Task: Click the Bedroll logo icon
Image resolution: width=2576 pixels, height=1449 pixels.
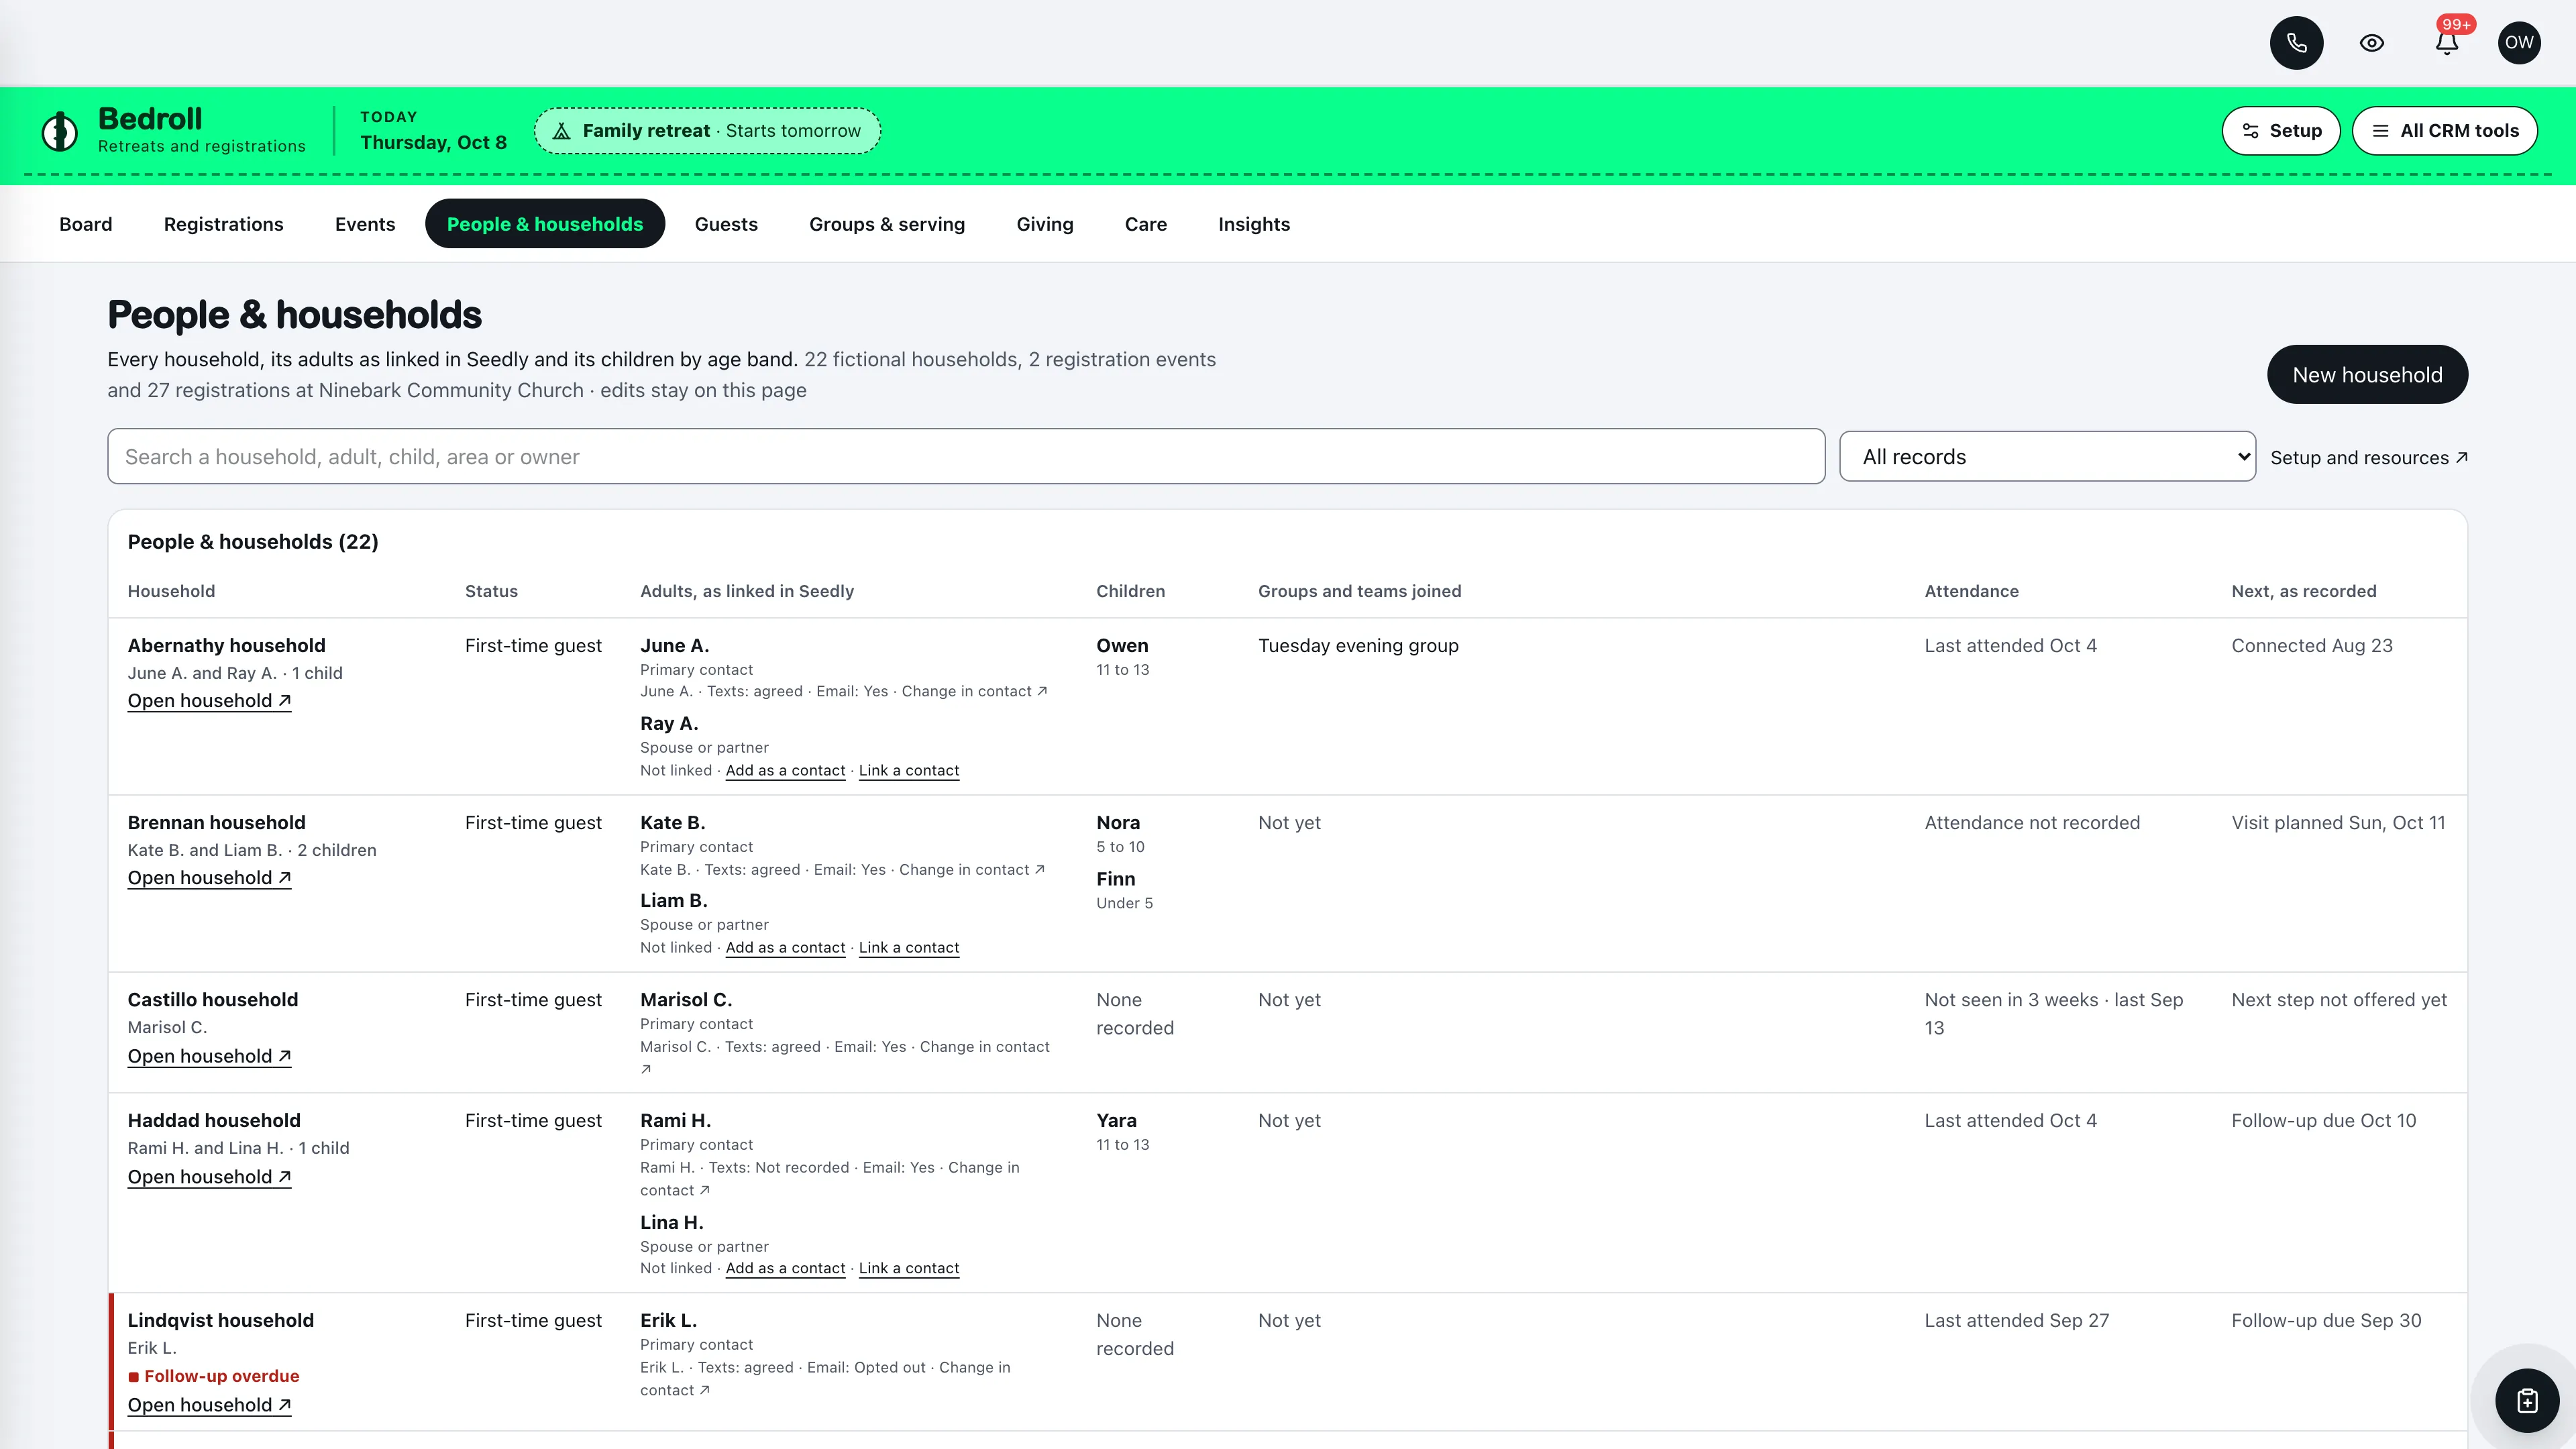Action: coord(60,131)
